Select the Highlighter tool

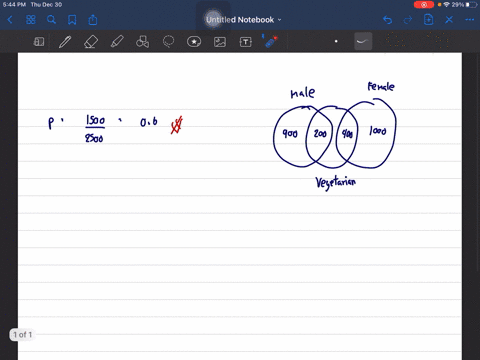point(117,42)
